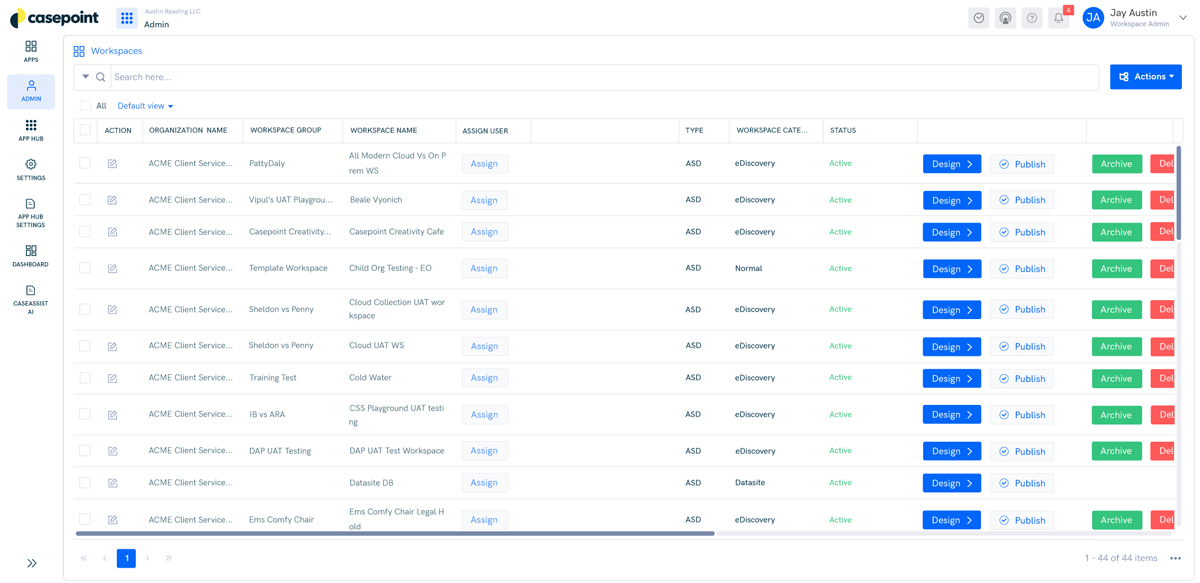Open the Actions dropdown
The image size is (1200, 583).
(1145, 76)
